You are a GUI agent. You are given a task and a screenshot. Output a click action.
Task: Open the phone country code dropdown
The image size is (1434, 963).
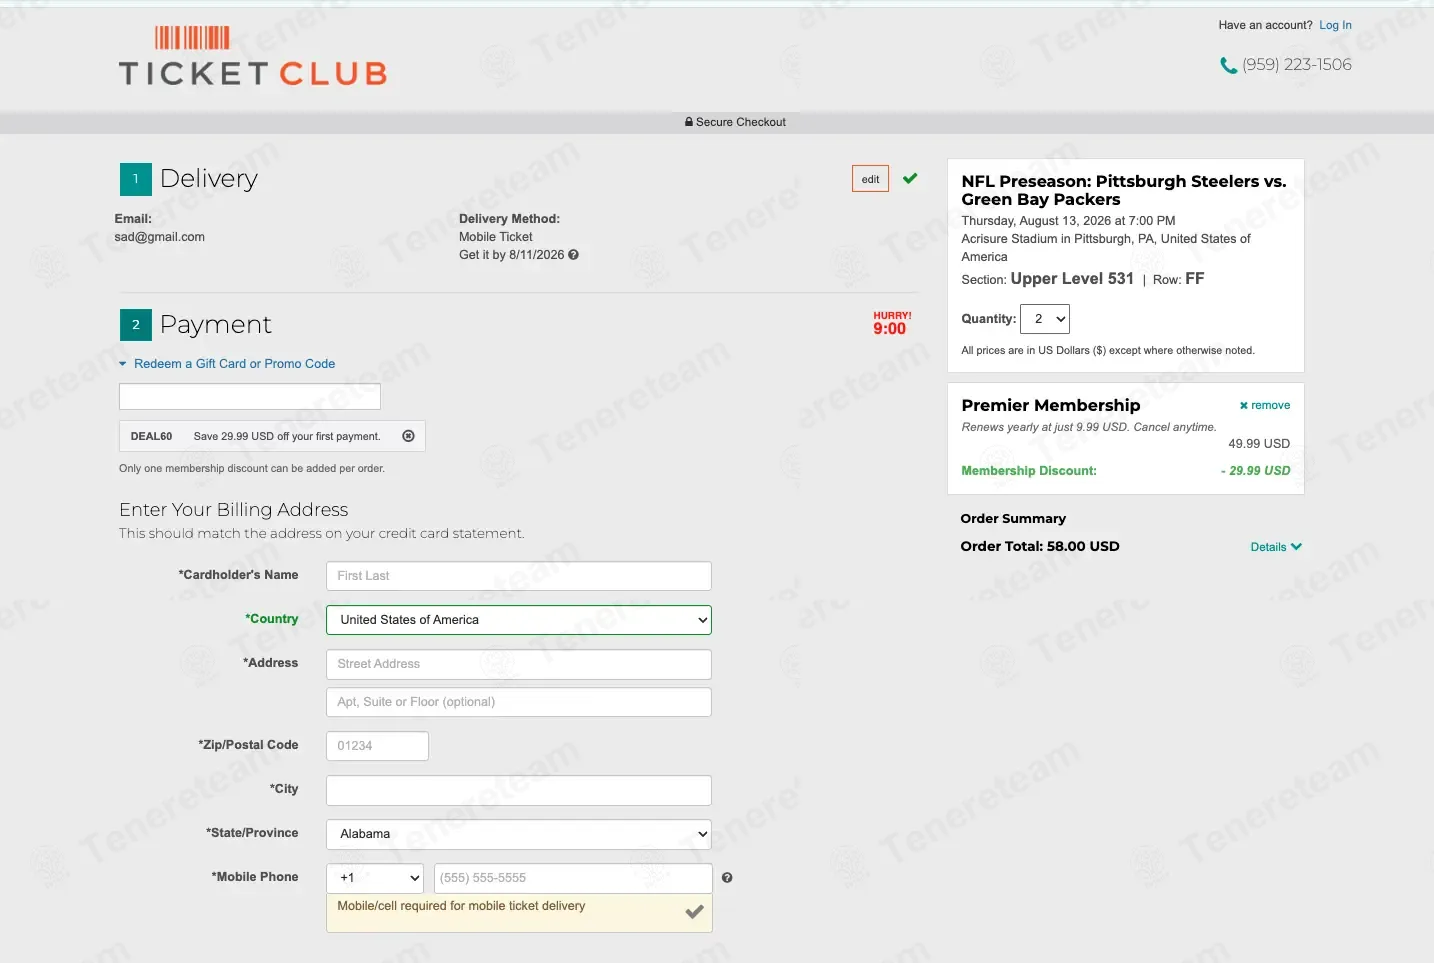(x=375, y=878)
